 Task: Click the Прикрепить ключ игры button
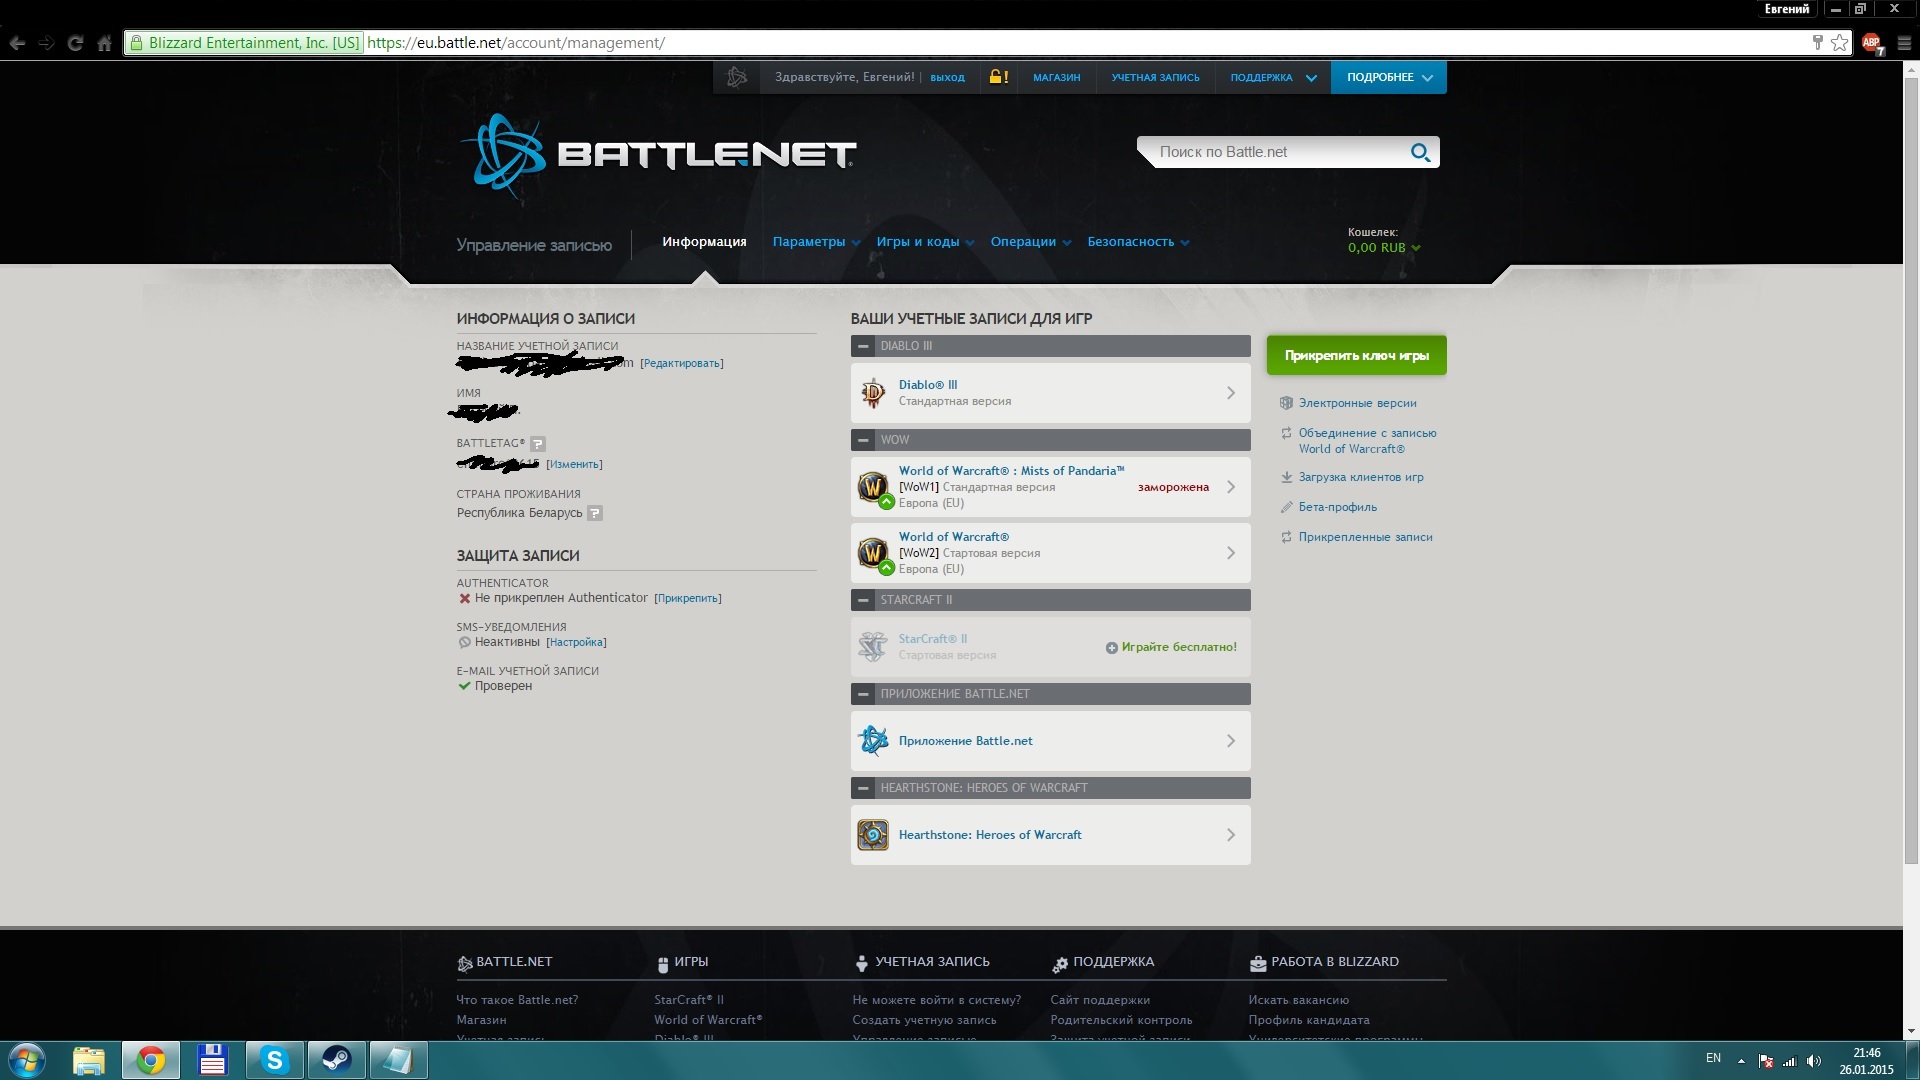pyautogui.click(x=1356, y=355)
